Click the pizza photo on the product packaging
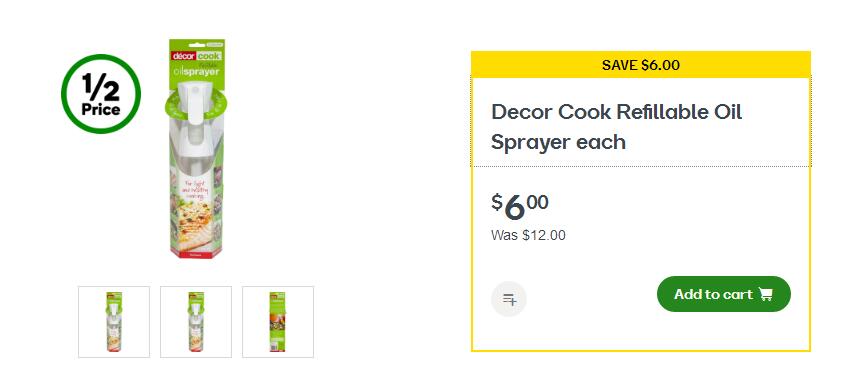The height and width of the screenshot is (377, 855). [x=196, y=221]
